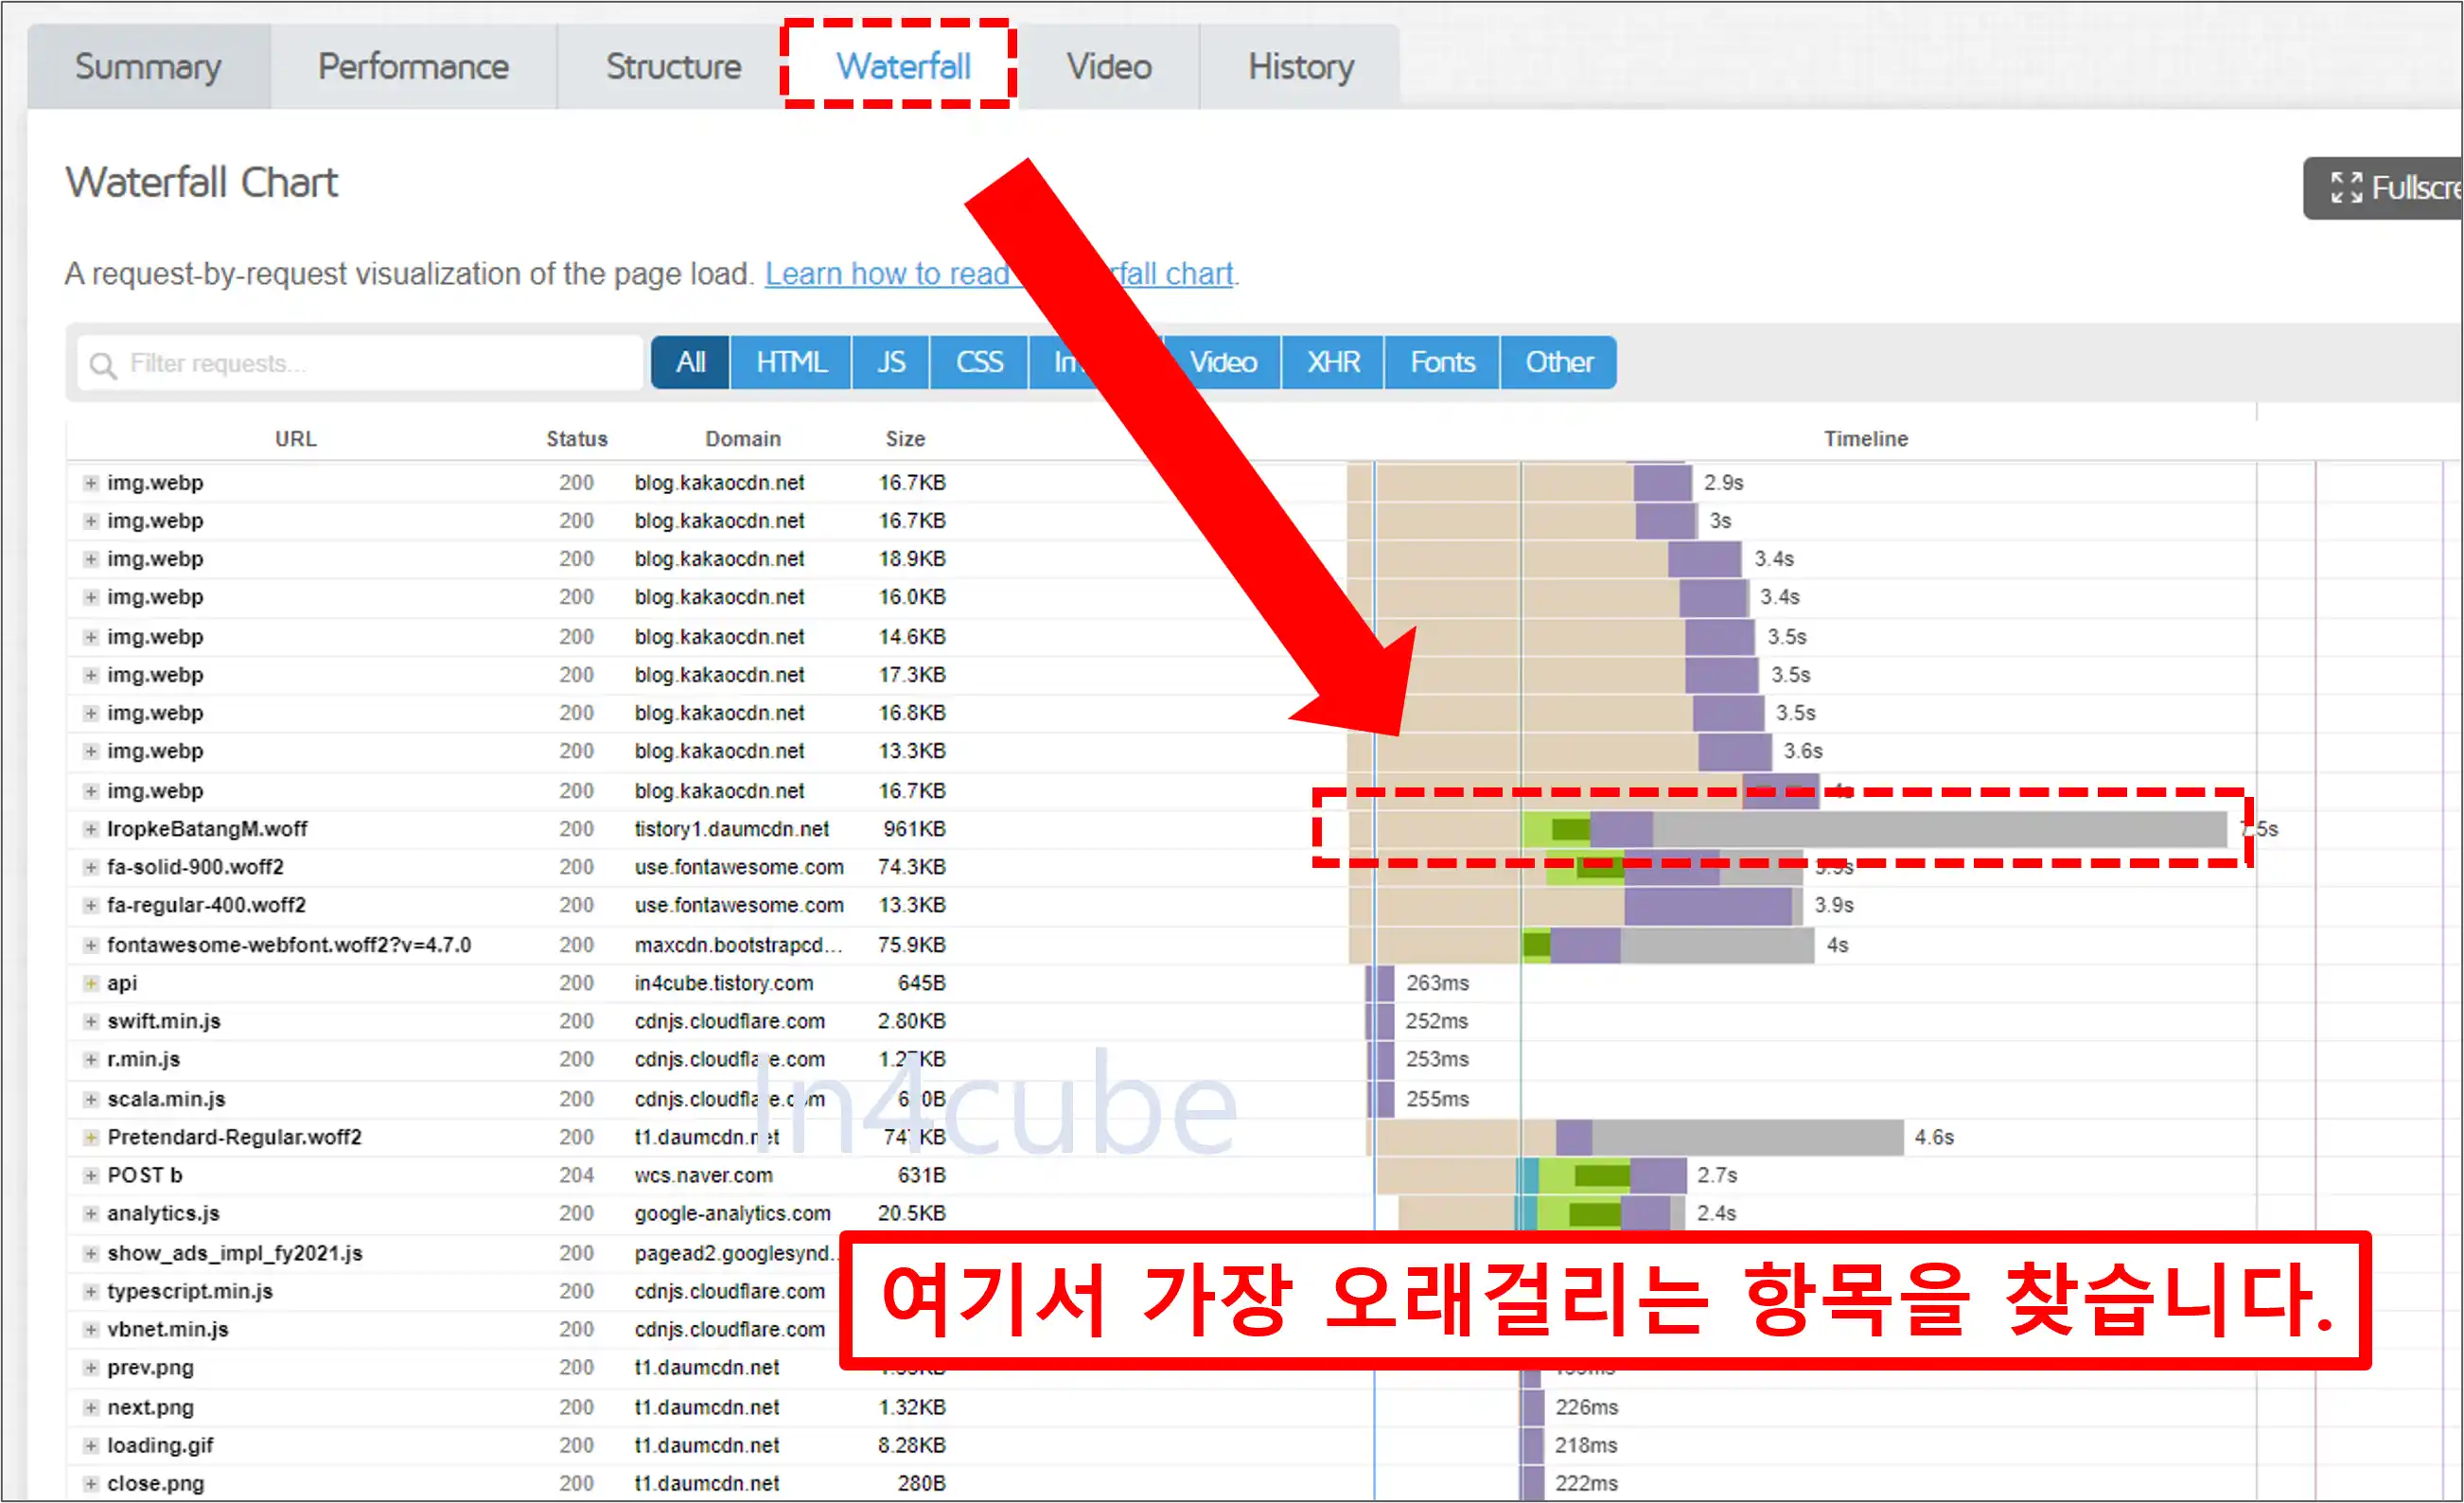Expand the typescript.min.js request row
The image size is (2464, 1503).
[x=91, y=1291]
